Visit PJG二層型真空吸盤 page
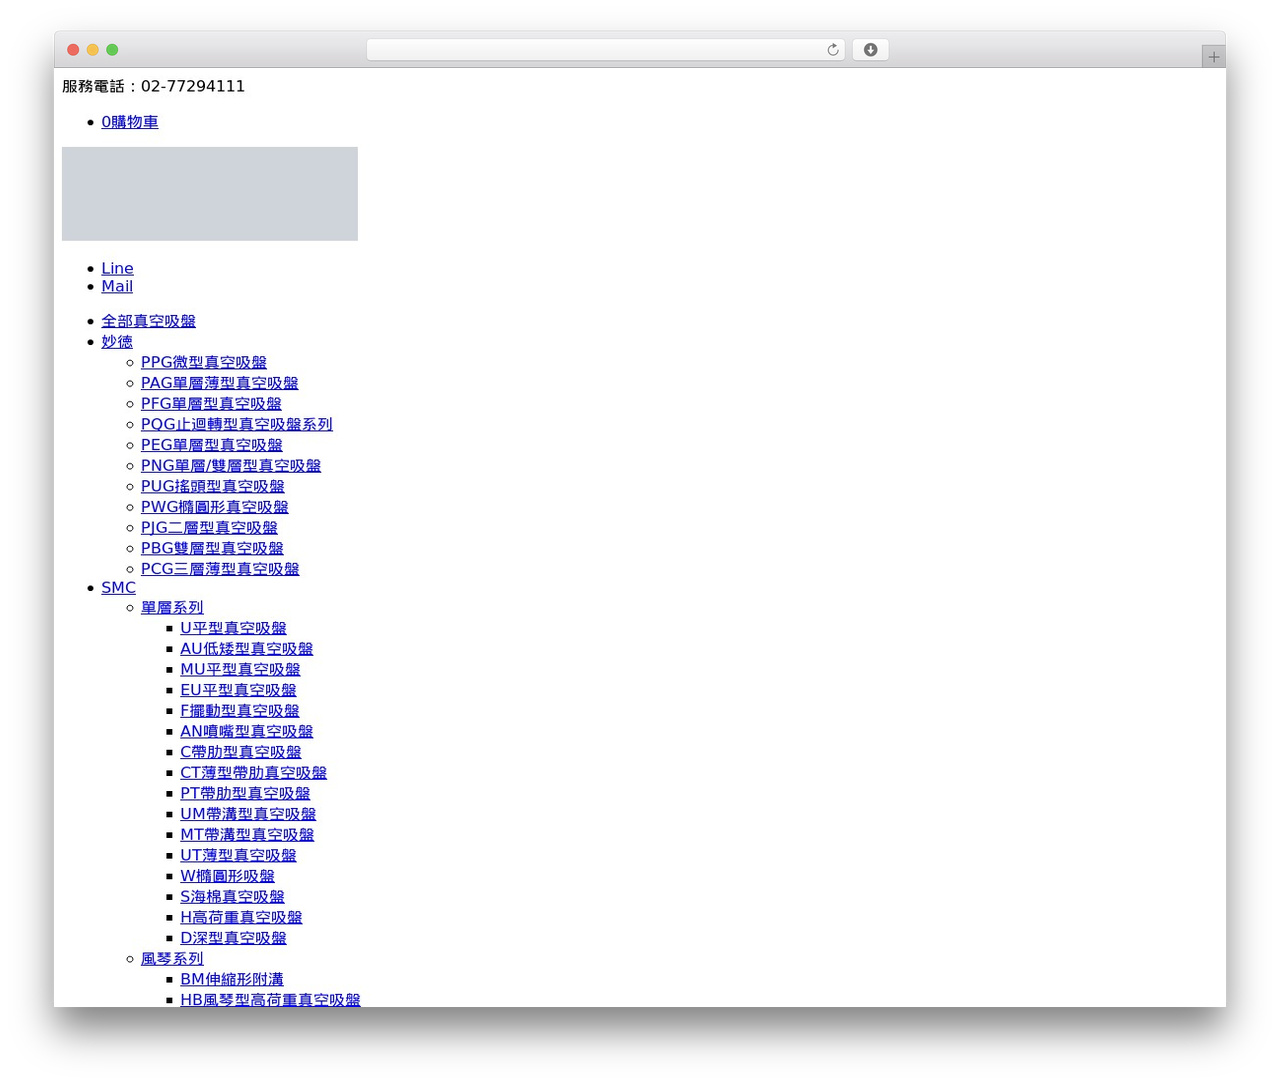 [x=209, y=527]
